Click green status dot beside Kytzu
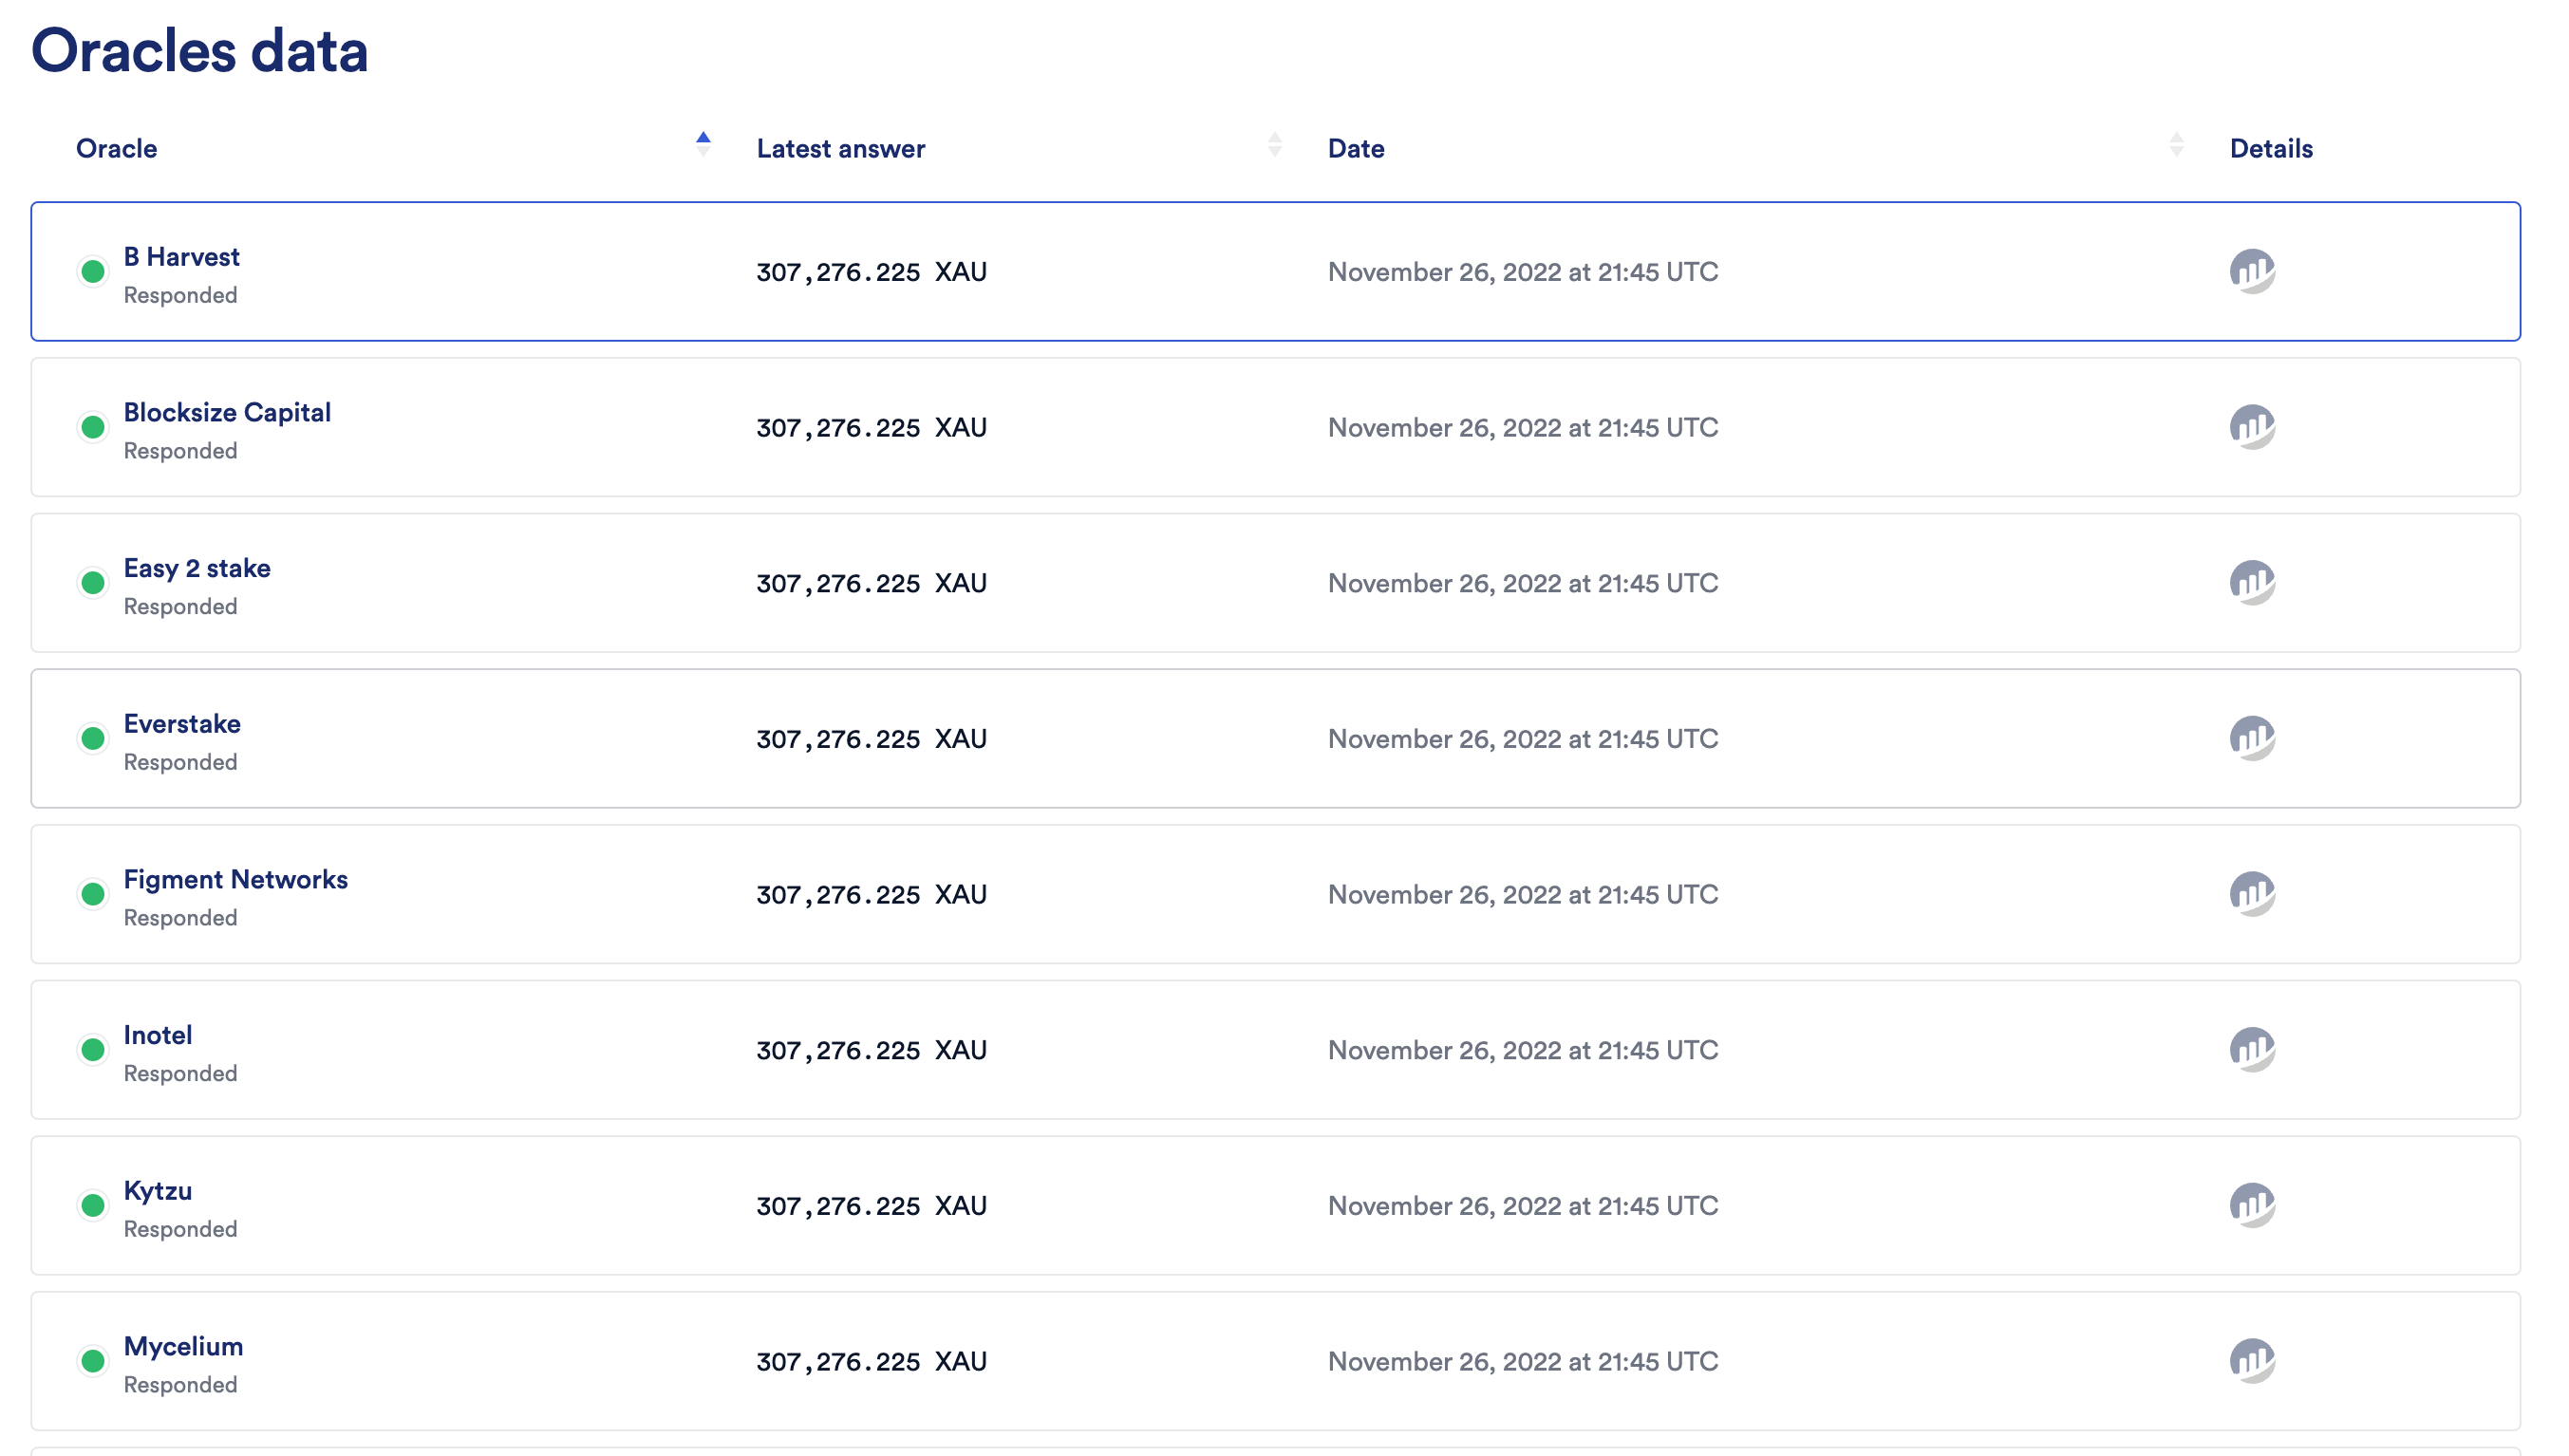Image resolution: width=2569 pixels, height=1456 pixels. click(x=93, y=1205)
